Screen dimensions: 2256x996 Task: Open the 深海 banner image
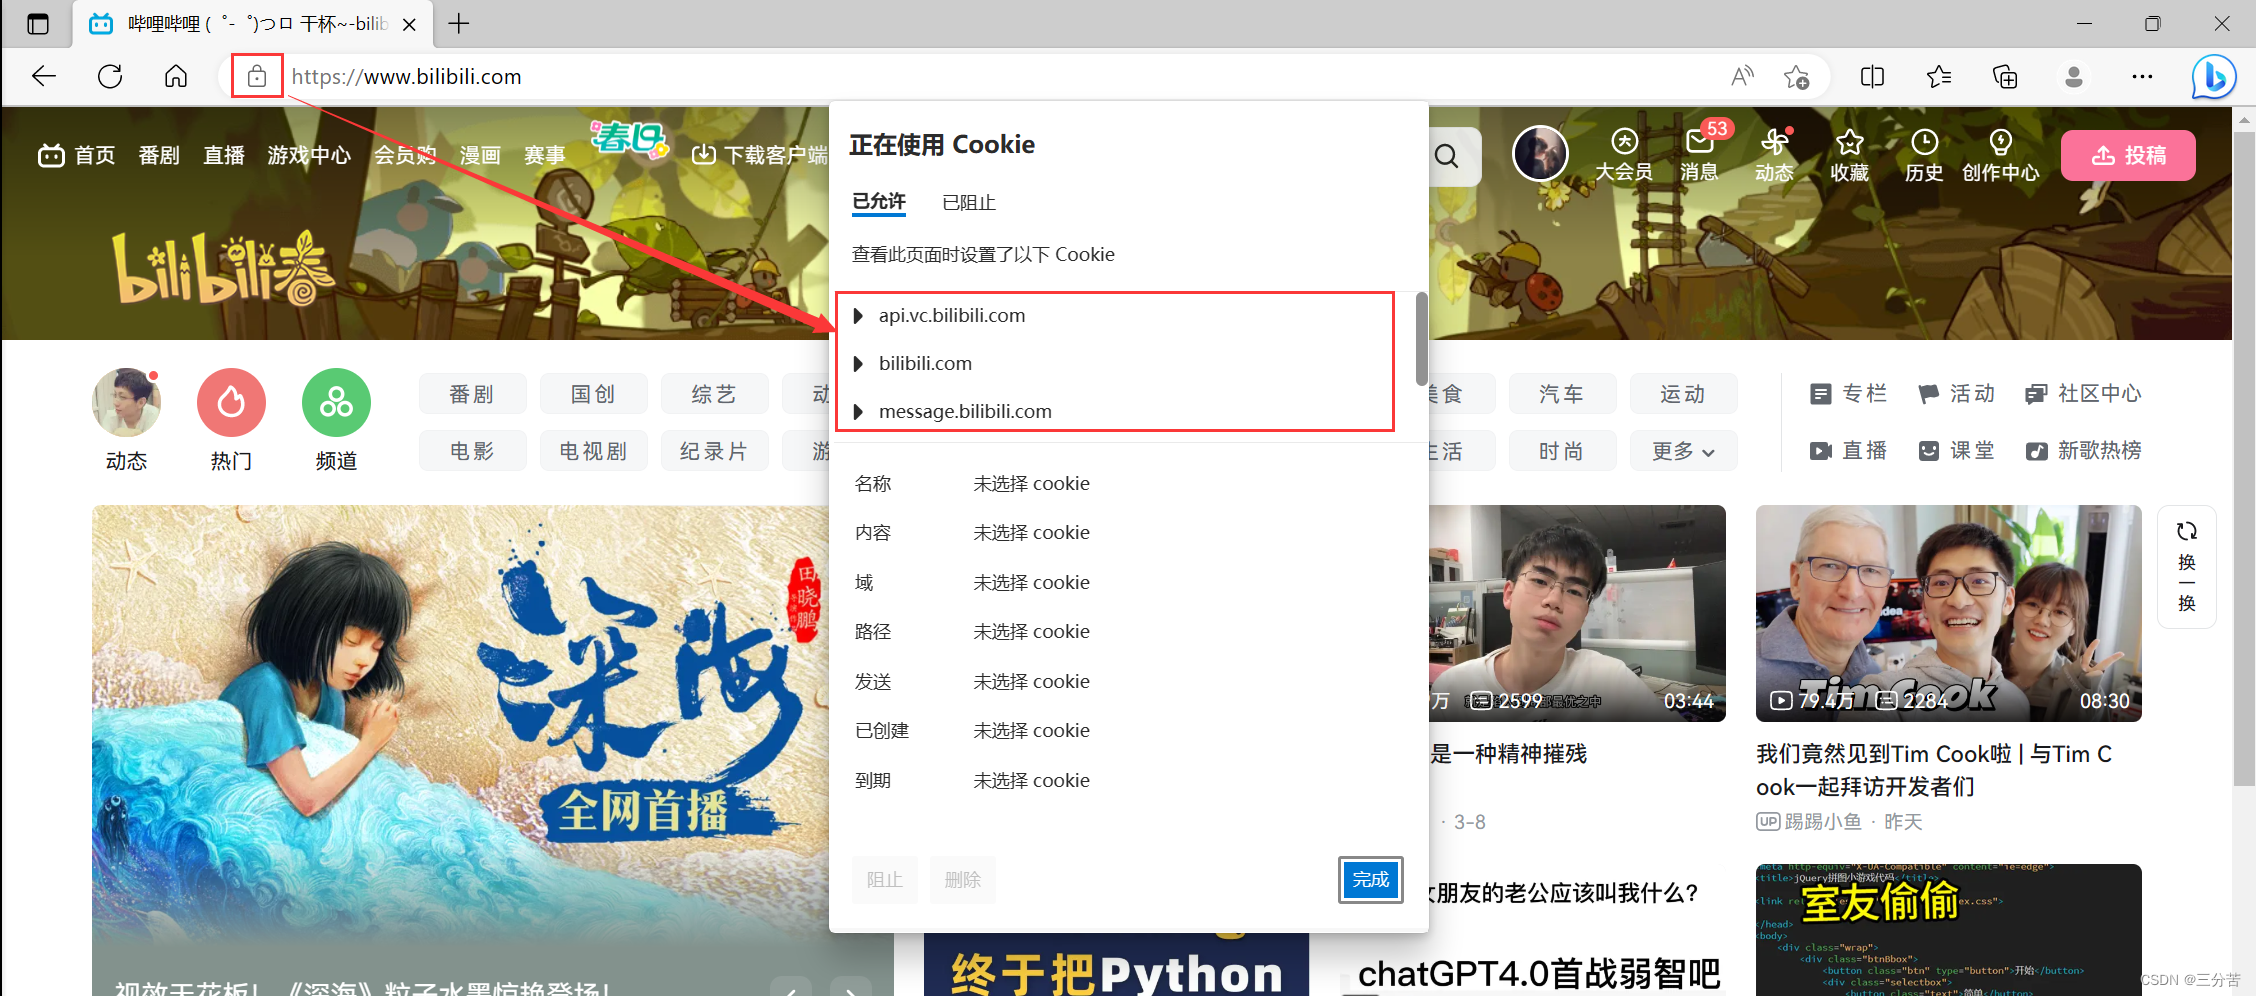tap(460, 750)
